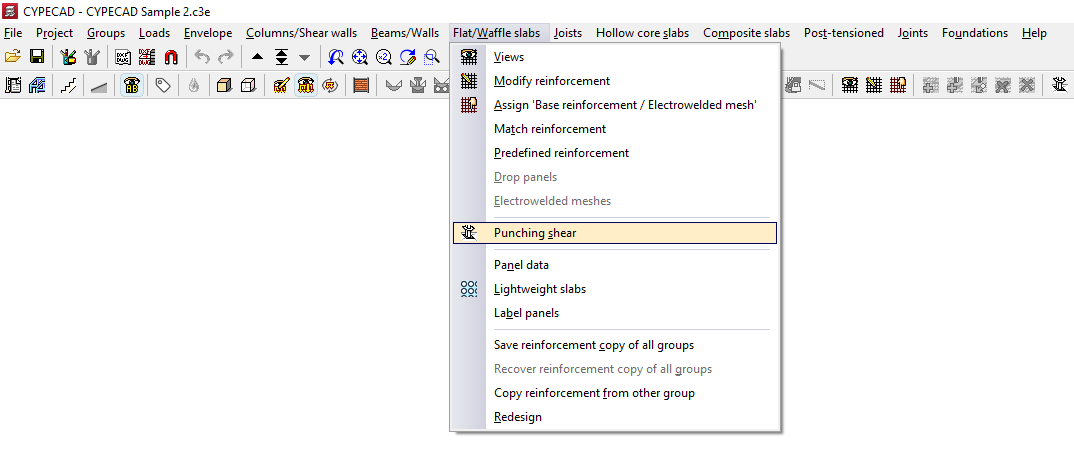Click the gray sloped ramp icon
The height and width of the screenshot is (456, 1074).
pos(99,86)
